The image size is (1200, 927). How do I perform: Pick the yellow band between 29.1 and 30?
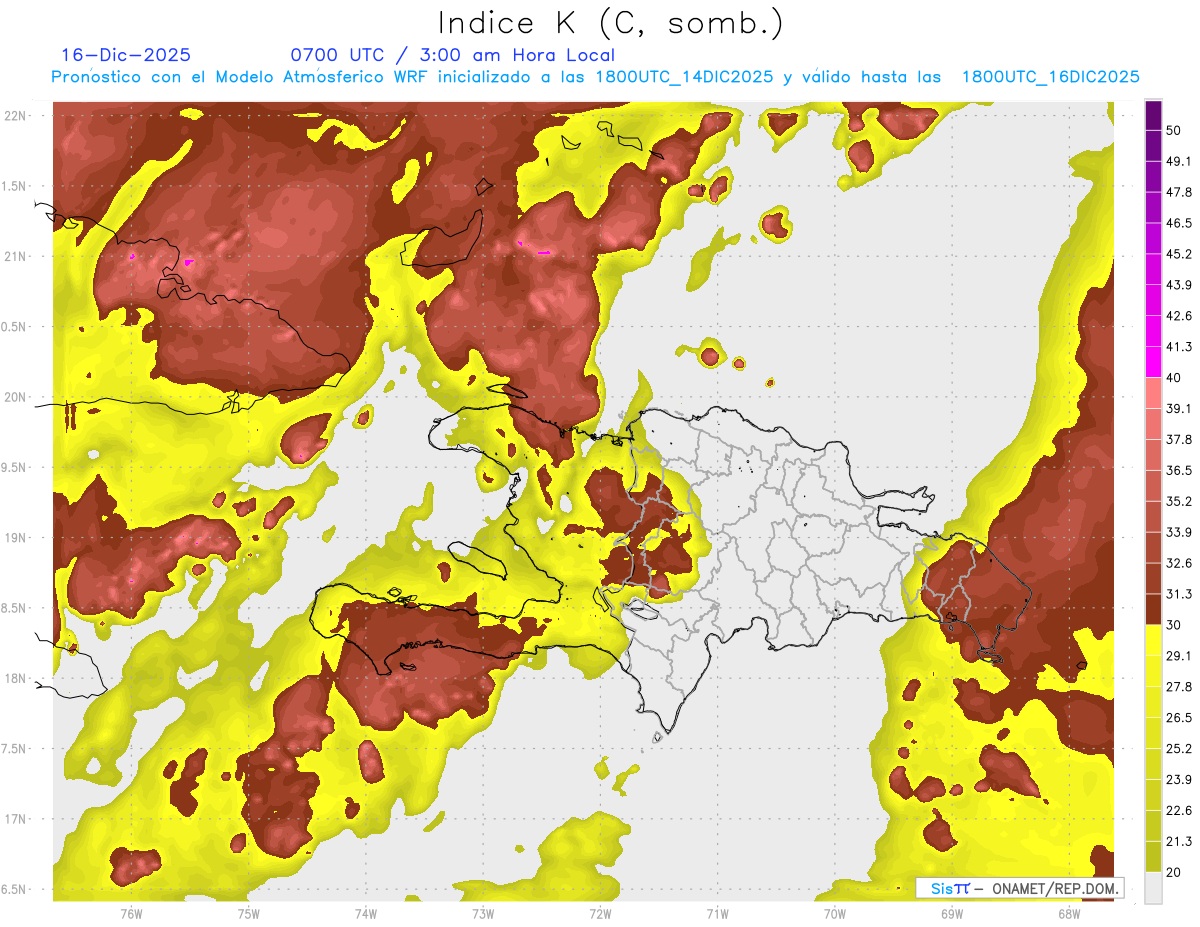tap(1153, 640)
